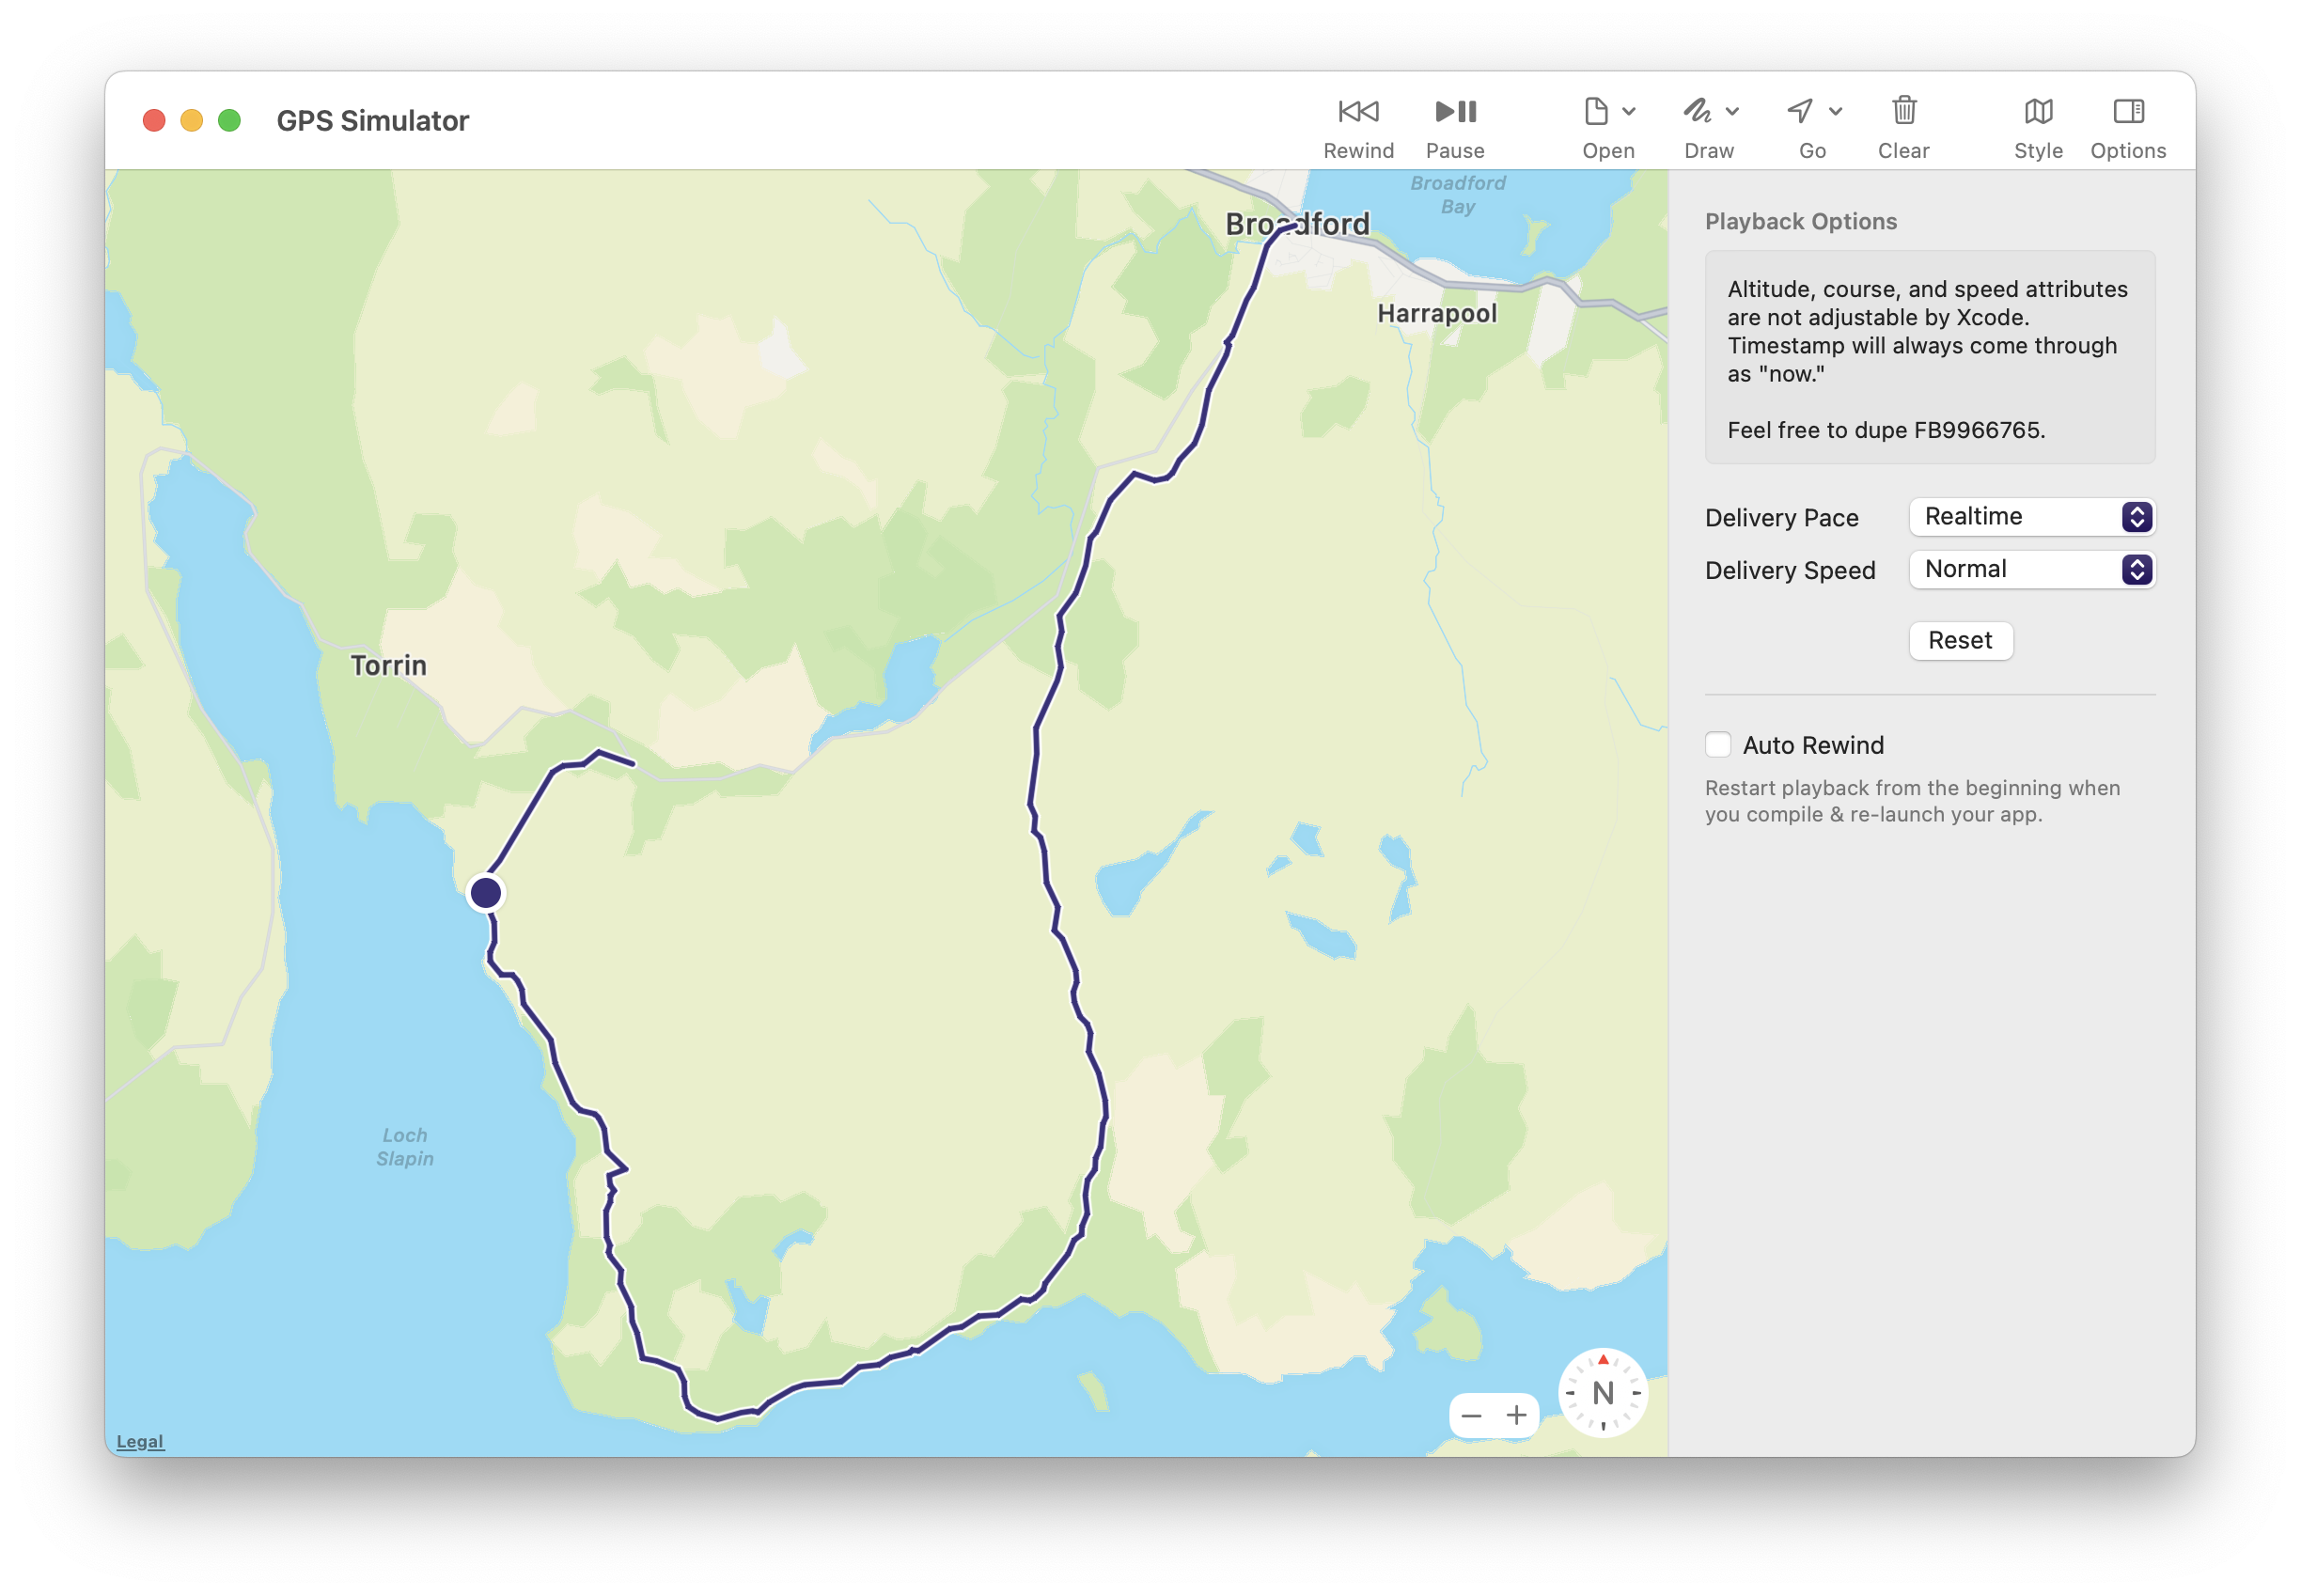Click the Harrapool label on map
This screenshot has height=1596, width=2301.
(x=1437, y=314)
